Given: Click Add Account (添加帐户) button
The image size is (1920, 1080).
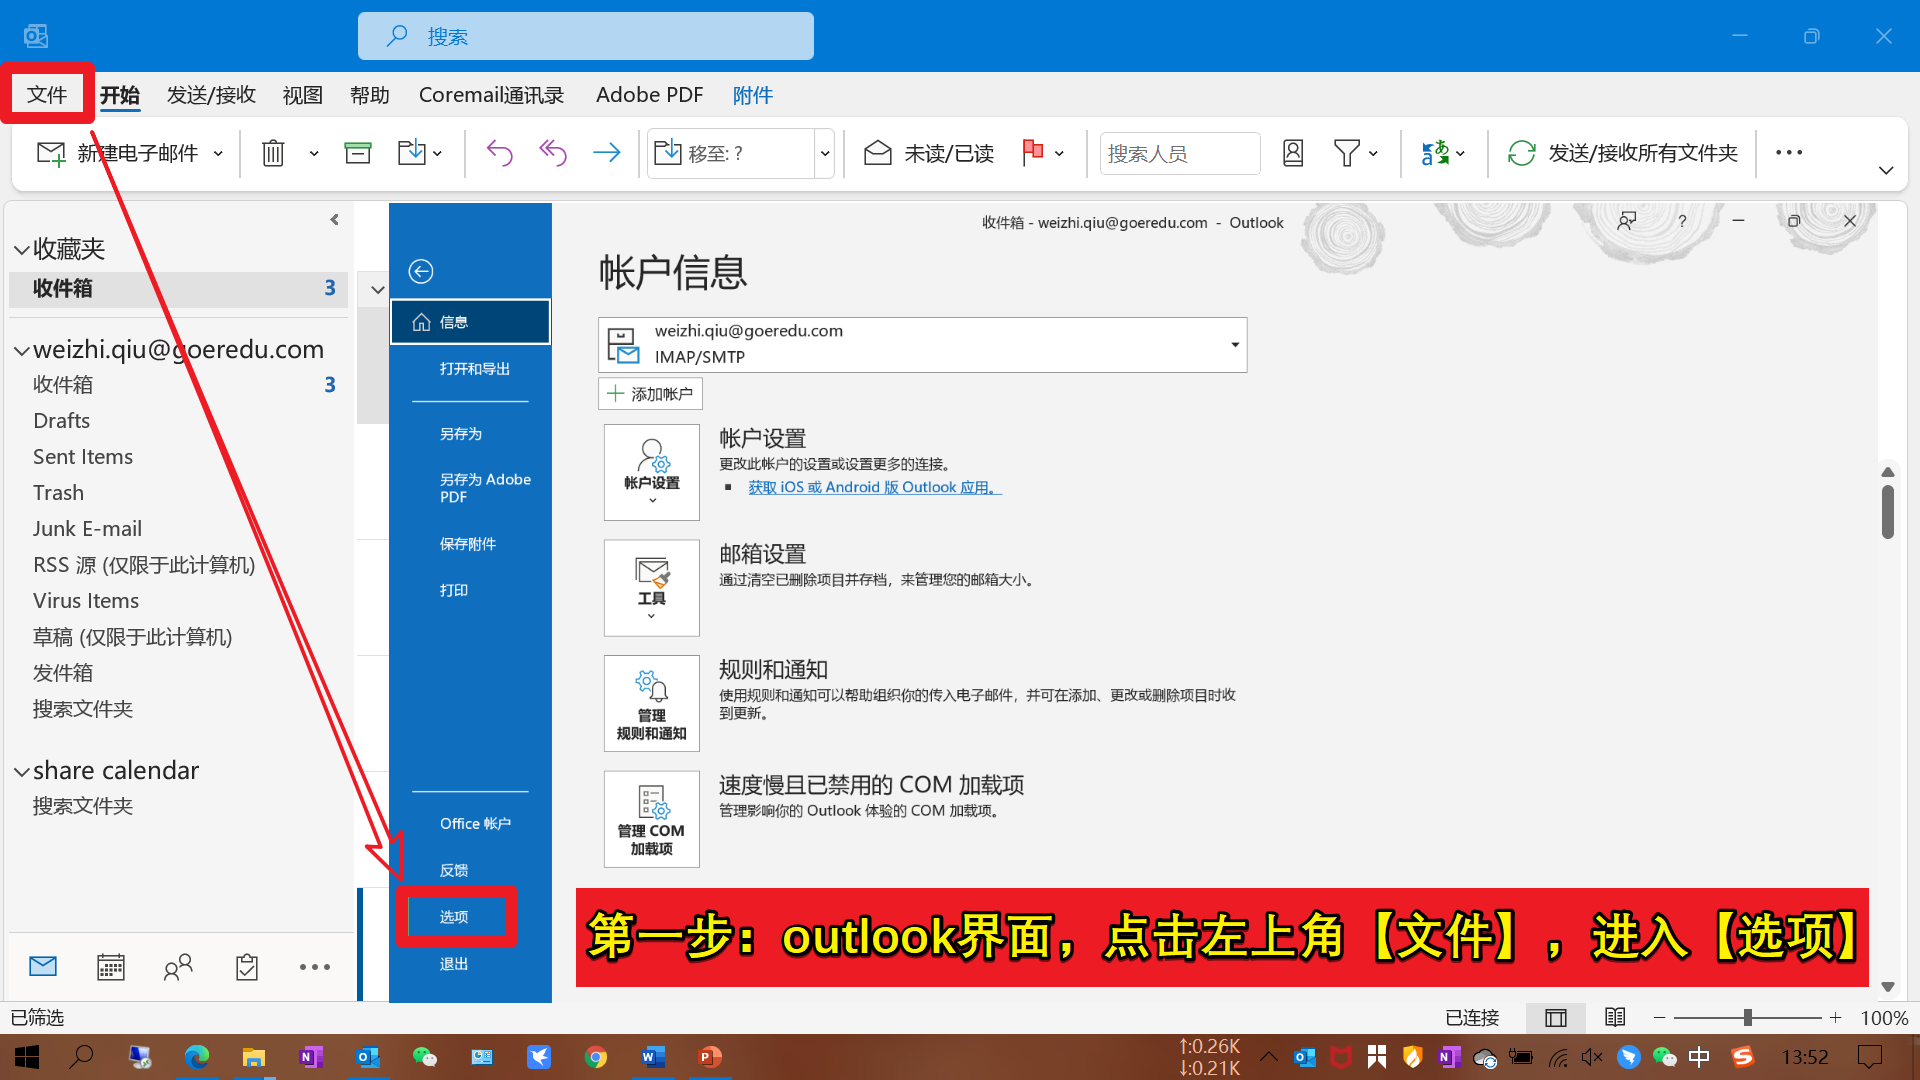Looking at the screenshot, I should [650, 394].
